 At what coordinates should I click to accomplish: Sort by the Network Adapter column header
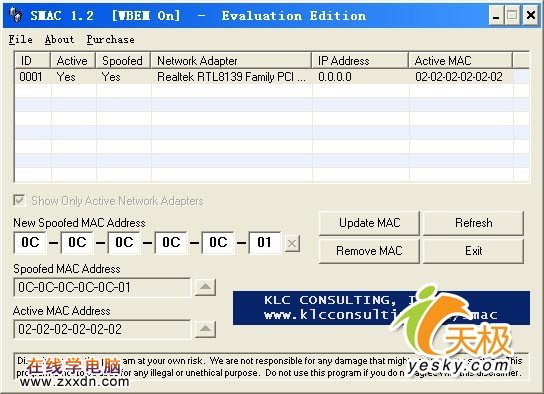(x=231, y=61)
